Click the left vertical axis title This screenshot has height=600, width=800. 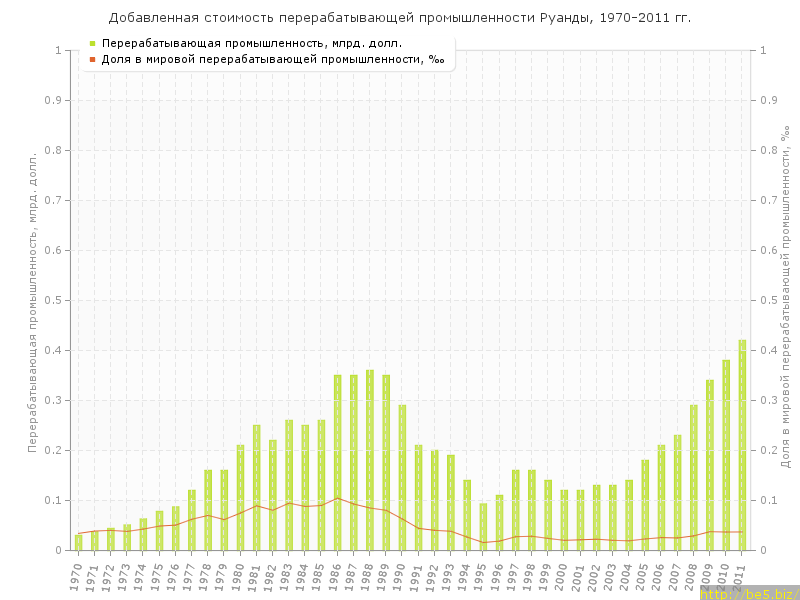32,300
